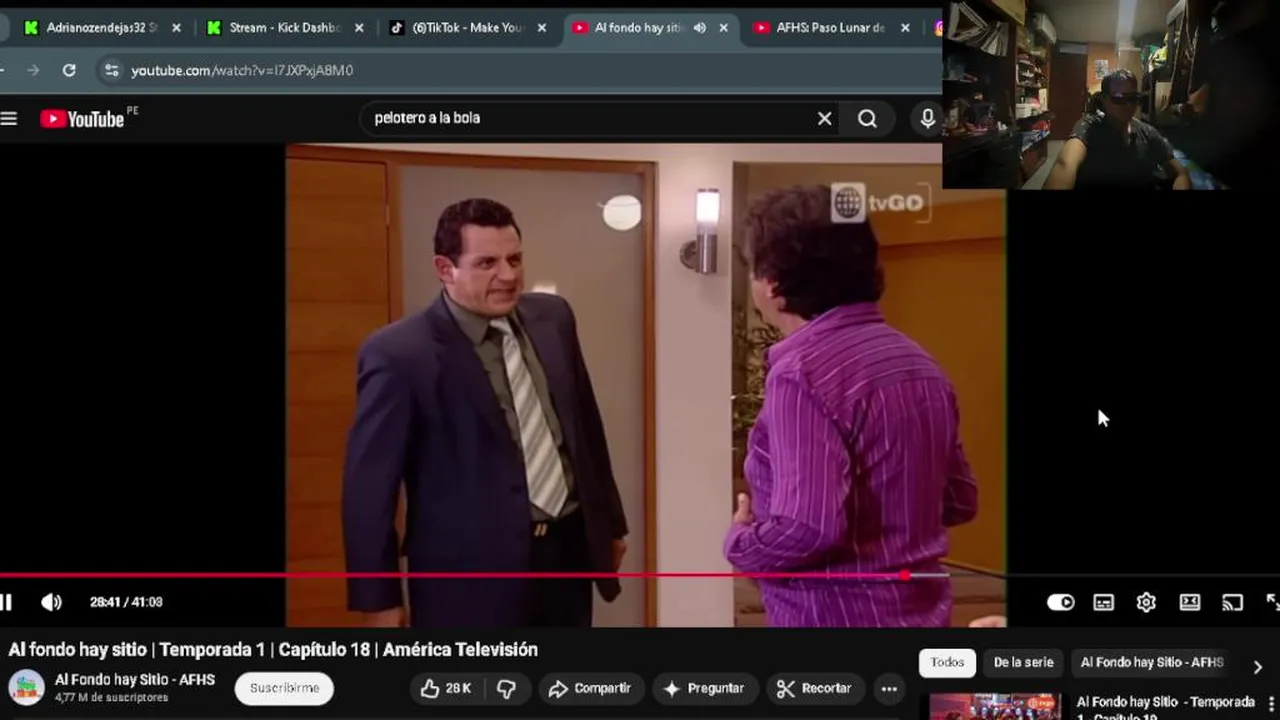The height and width of the screenshot is (720, 1280).
Task: Open the player settings gear
Action: (1146, 602)
